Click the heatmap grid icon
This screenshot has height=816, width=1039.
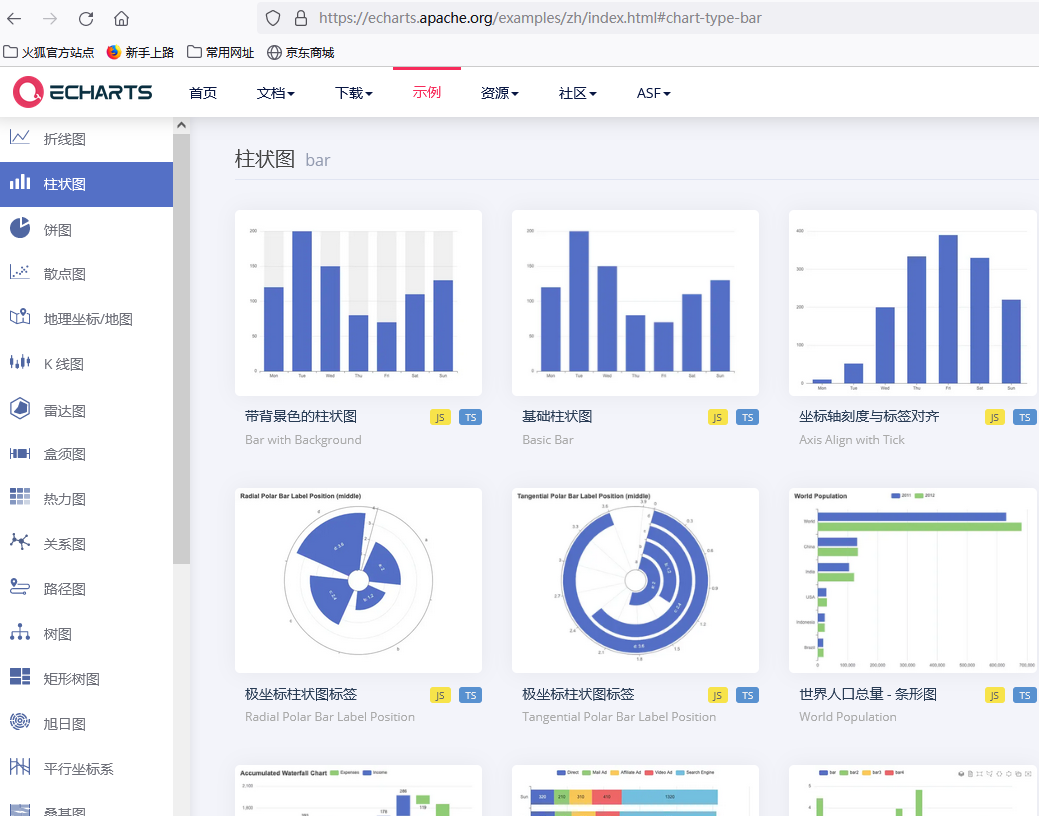(x=20, y=496)
